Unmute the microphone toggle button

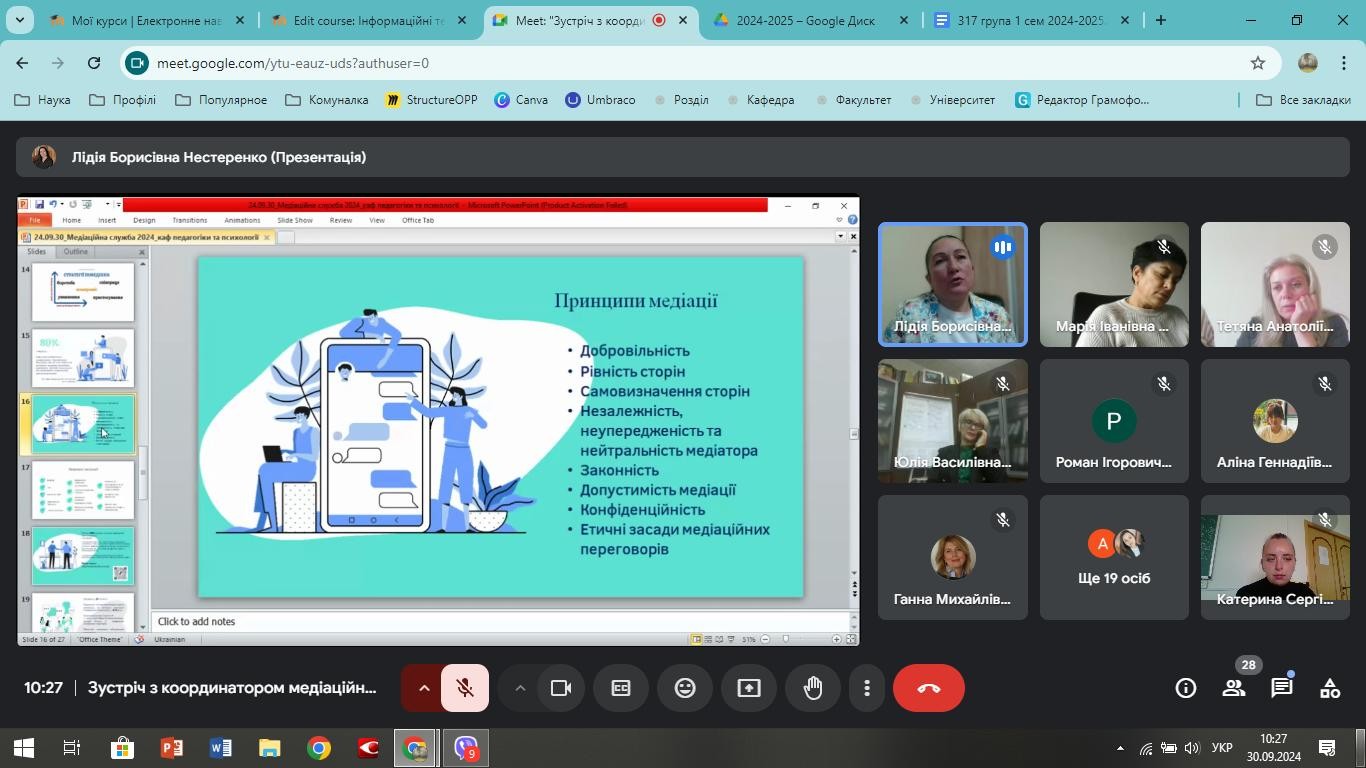point(465,688)
